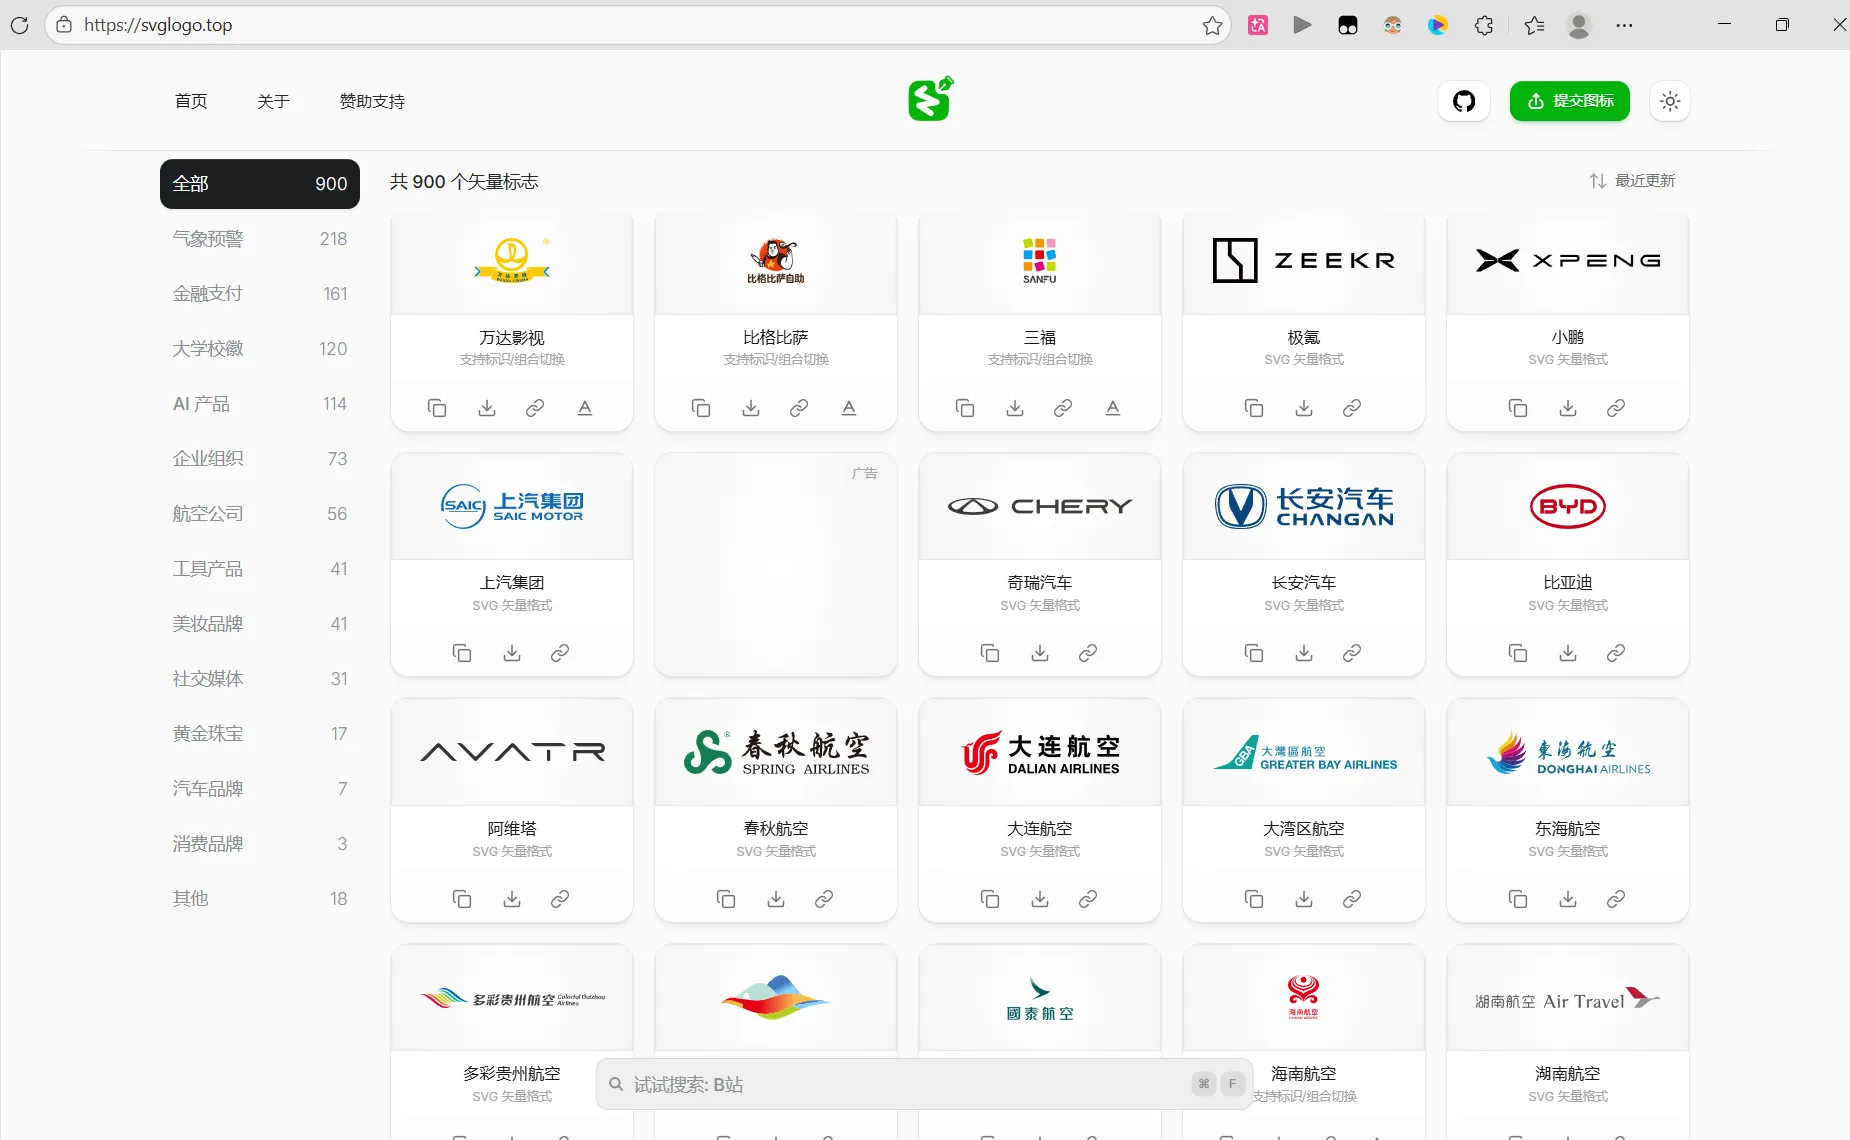Image resolution: width=1850 pixels, height=1140 pixels.
Task: Open the browser extensions puzzle icon
Action: pos(1484,25)
